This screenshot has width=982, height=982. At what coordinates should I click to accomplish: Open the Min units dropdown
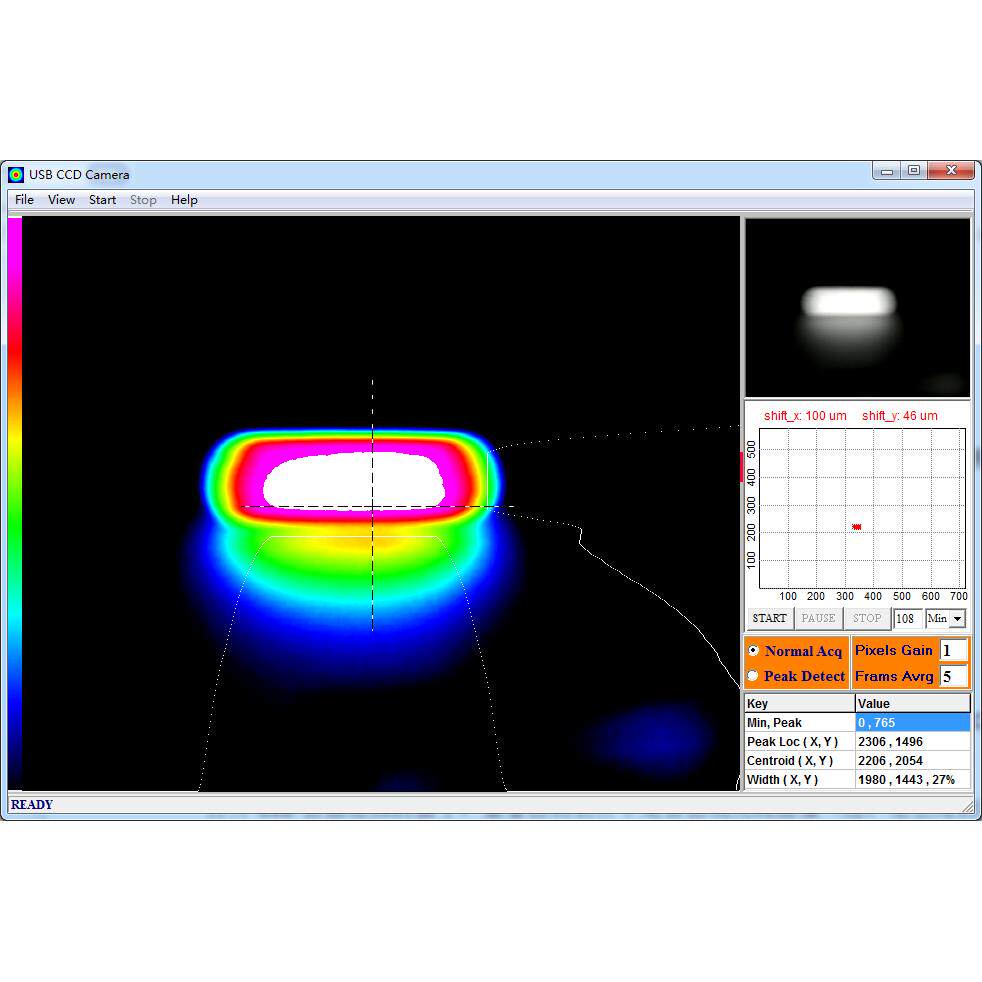[957, 619]
